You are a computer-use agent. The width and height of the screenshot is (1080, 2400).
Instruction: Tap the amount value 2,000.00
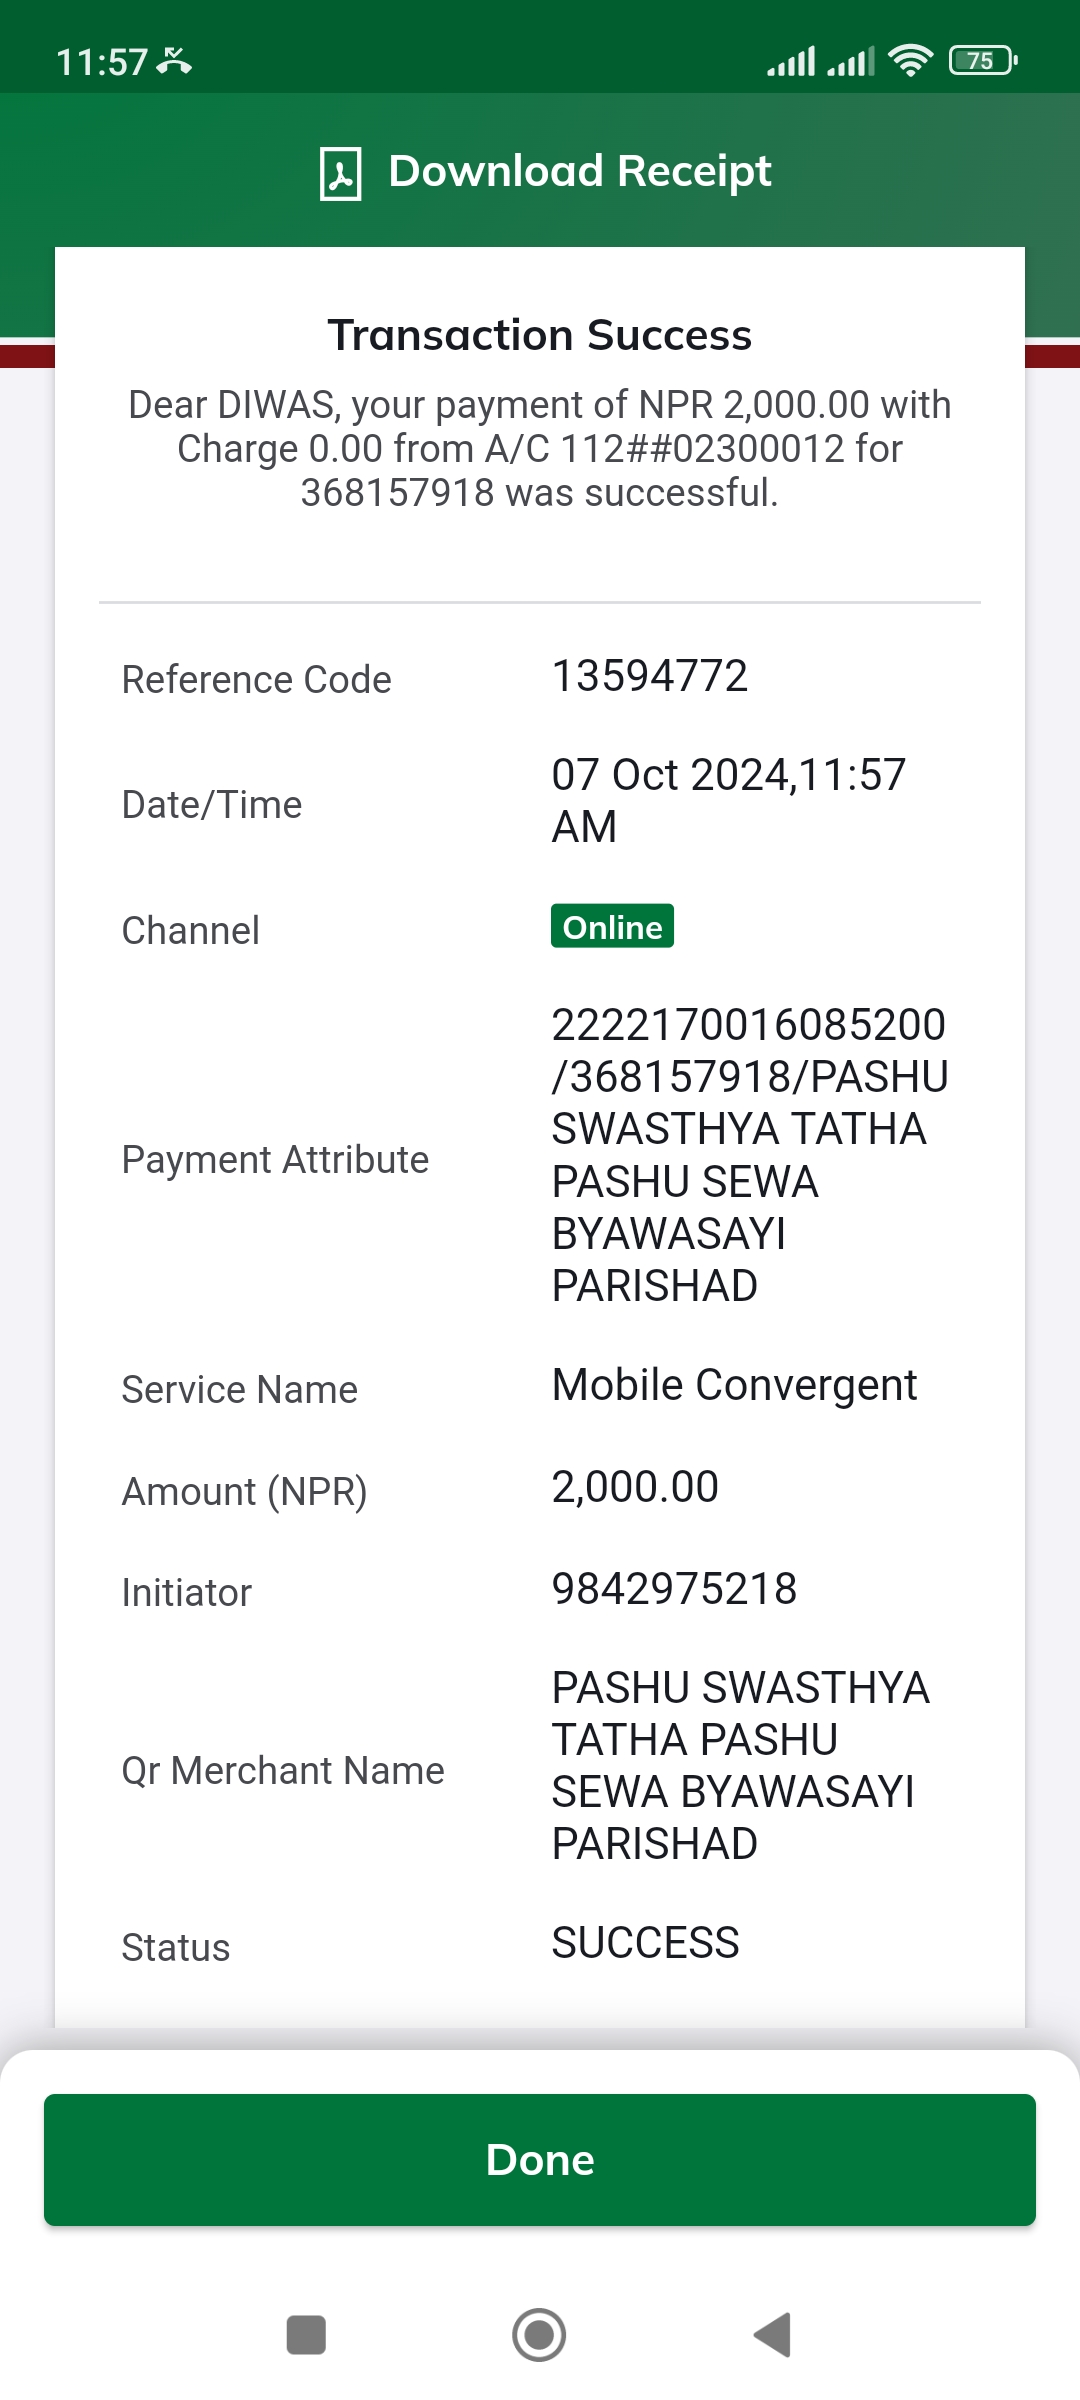635,1487
